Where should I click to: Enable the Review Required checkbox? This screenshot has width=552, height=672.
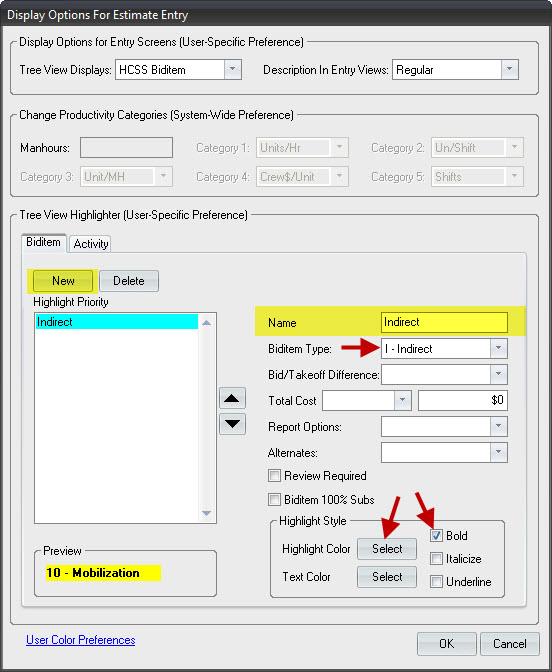tap(274, 476)
